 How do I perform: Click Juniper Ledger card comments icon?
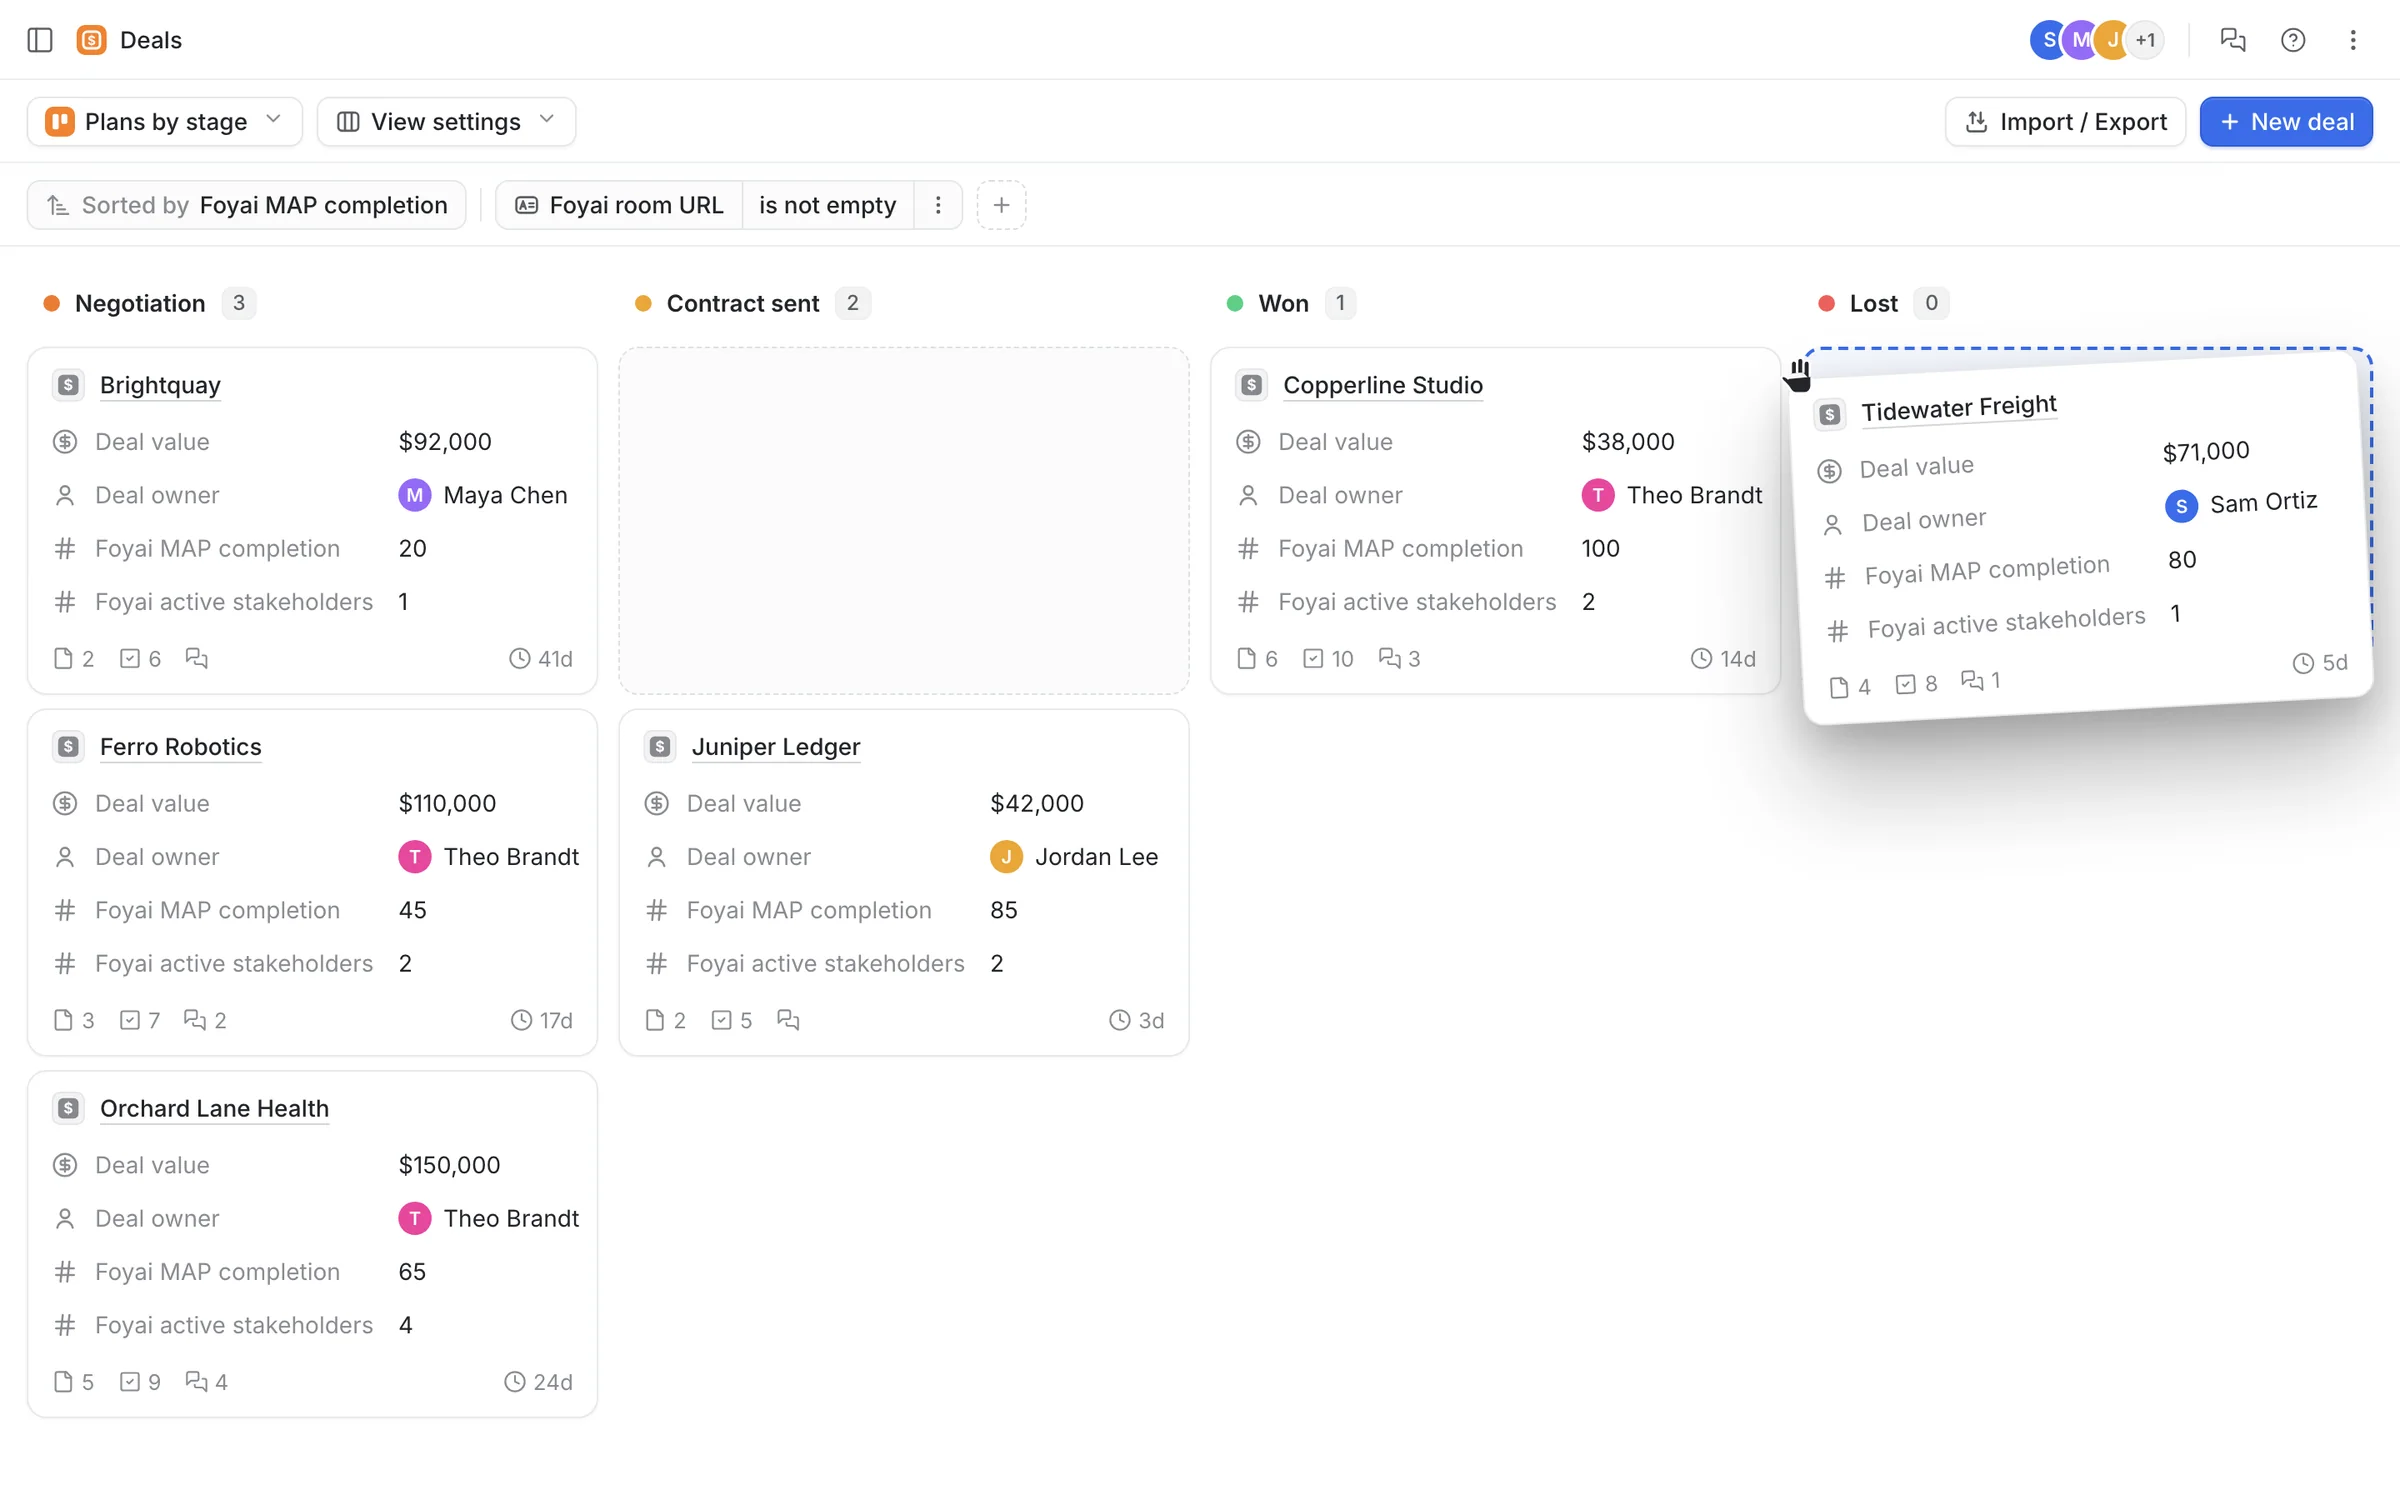[788, 1020]
